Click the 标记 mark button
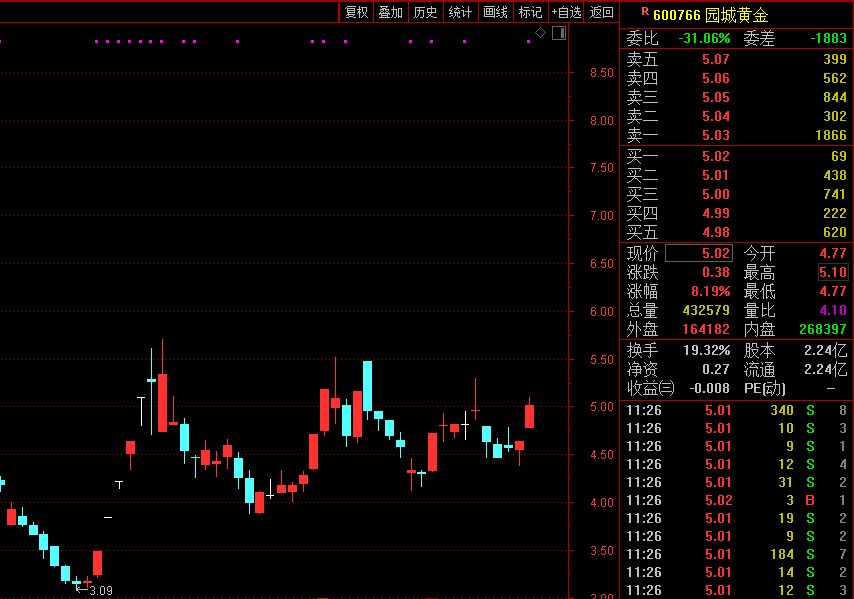The width and height of the screenshot is (854, 599). (x=530, y=12)
